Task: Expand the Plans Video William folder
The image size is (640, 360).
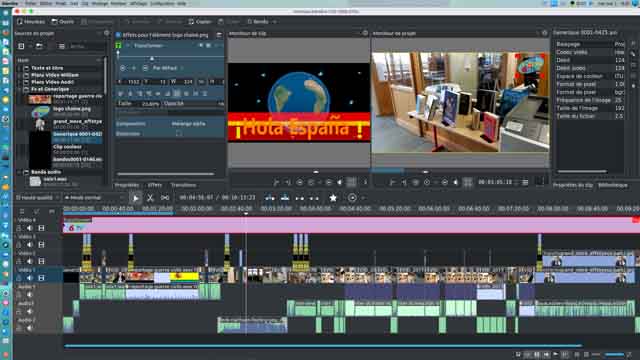Action: tap(19, 75)
